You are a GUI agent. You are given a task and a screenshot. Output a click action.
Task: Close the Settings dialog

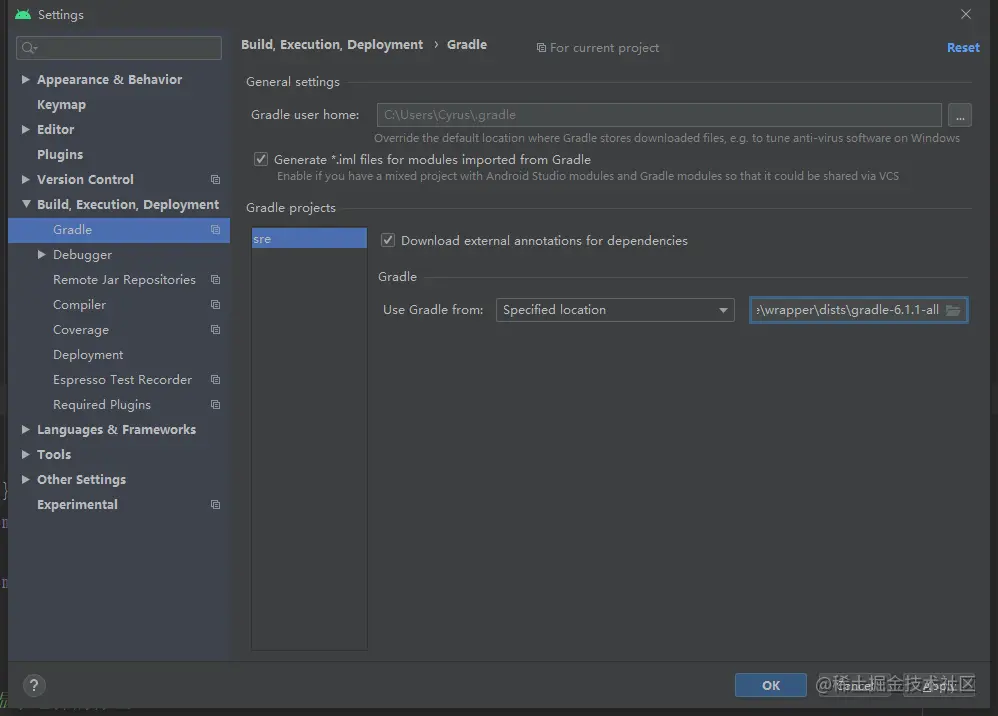966,14
